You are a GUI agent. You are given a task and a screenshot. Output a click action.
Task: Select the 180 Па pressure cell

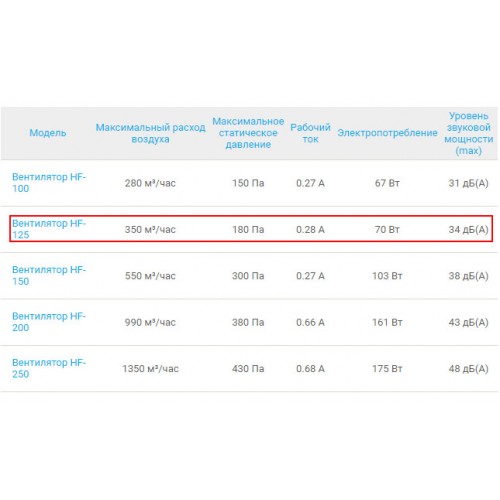[x=248, y=229]
